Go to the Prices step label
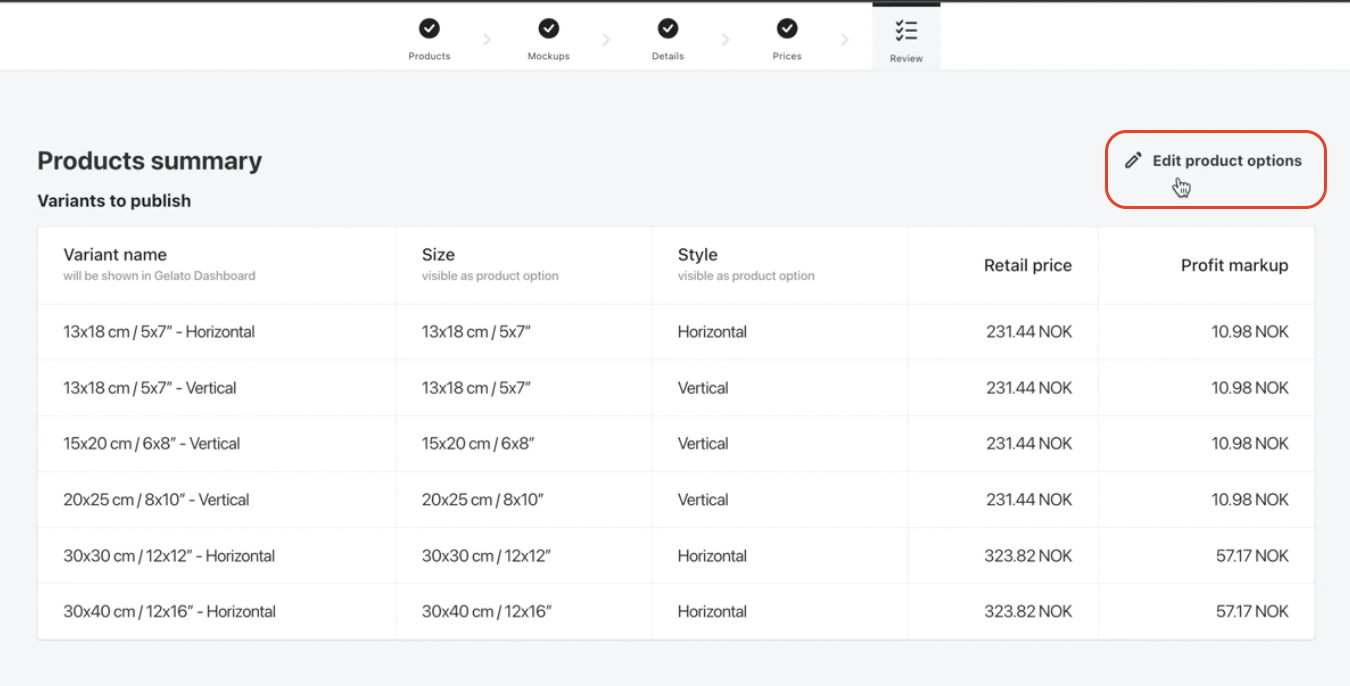Viewport: 1350px width, 686px height. coord(787,56)
